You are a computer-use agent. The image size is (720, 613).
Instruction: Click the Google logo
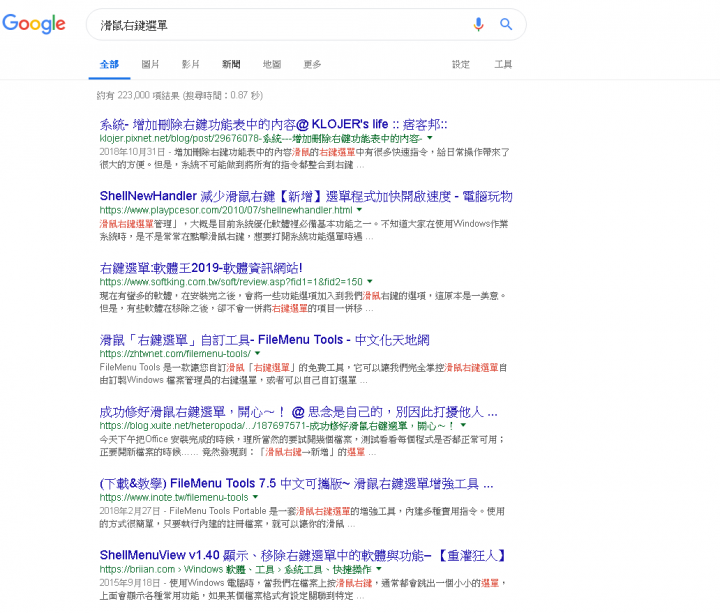pos(34,23)
